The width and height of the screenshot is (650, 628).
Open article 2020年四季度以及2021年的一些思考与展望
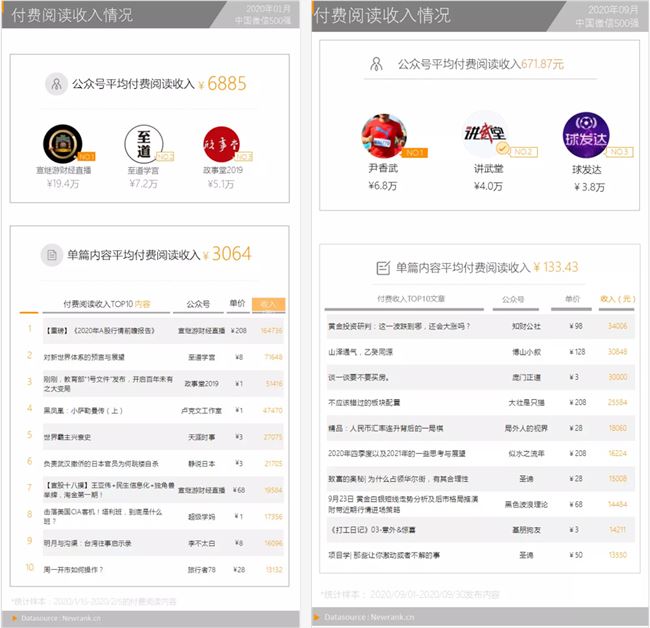click(397, 453)
